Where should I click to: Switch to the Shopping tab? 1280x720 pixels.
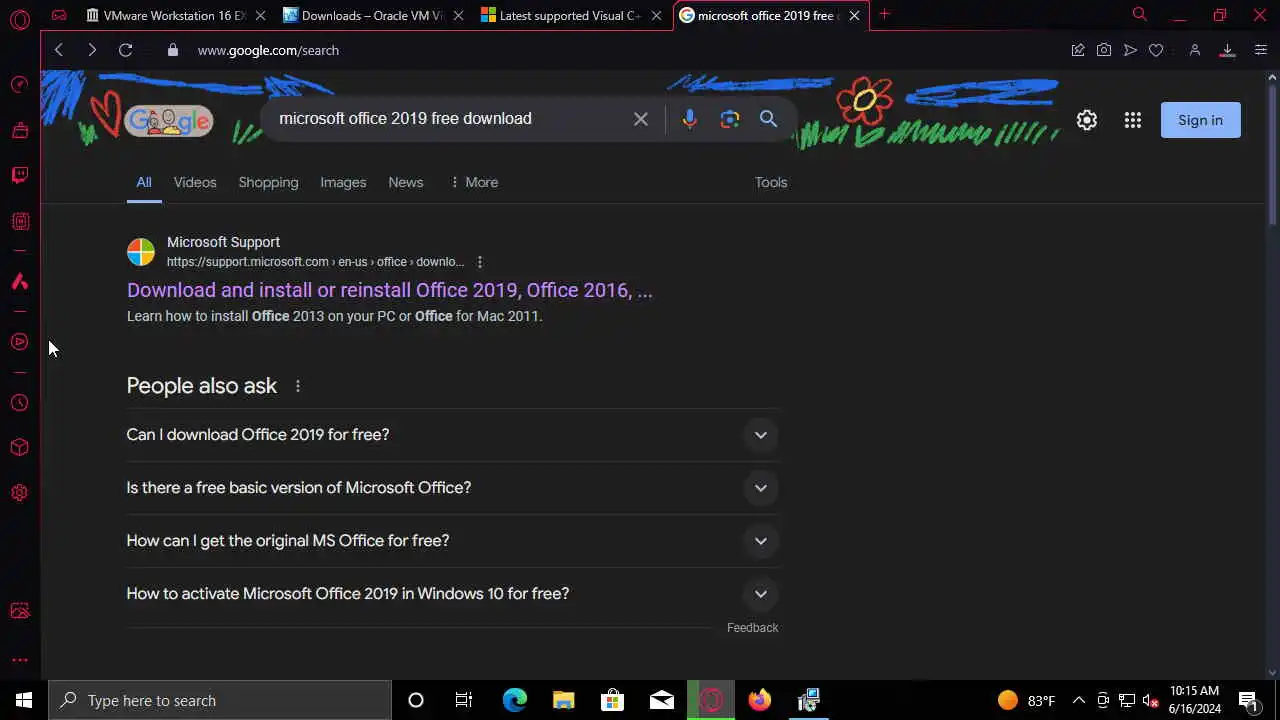tap(268, 182)
